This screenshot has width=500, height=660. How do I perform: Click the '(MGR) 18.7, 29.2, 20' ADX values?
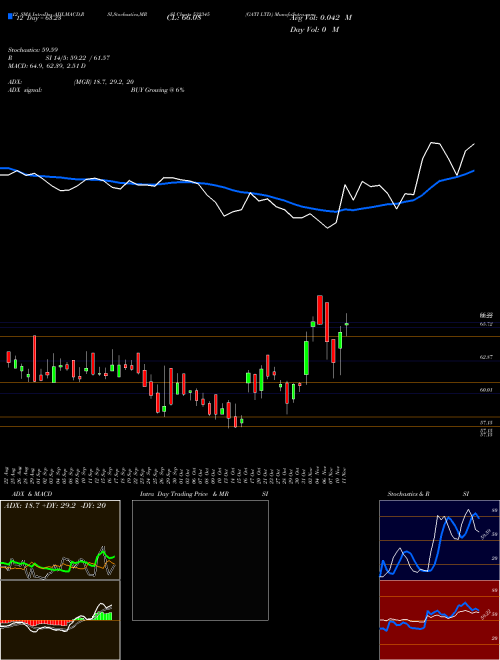pyautogui.click(x=104, y=82)
